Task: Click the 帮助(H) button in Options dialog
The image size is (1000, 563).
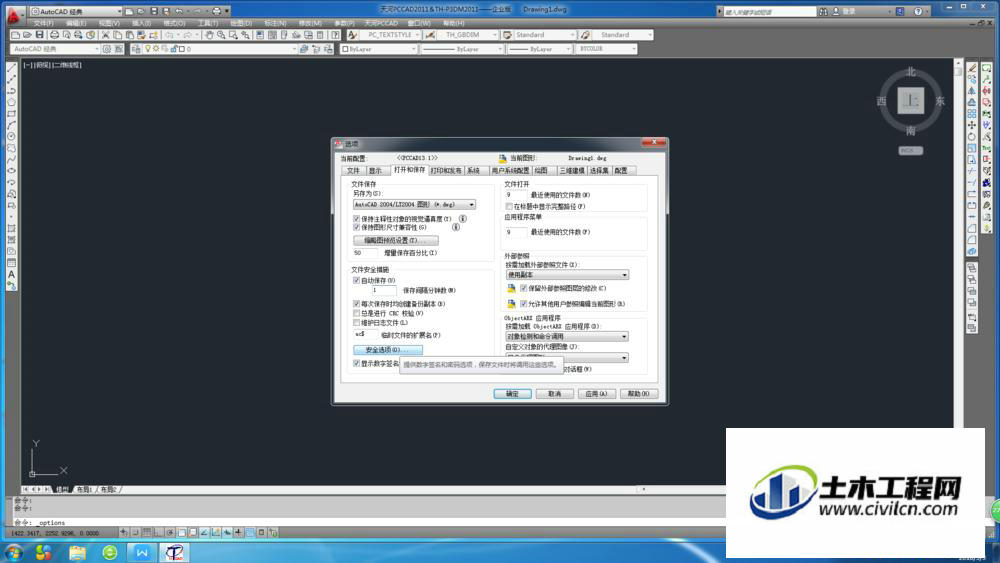Action: tap(638, 394)
